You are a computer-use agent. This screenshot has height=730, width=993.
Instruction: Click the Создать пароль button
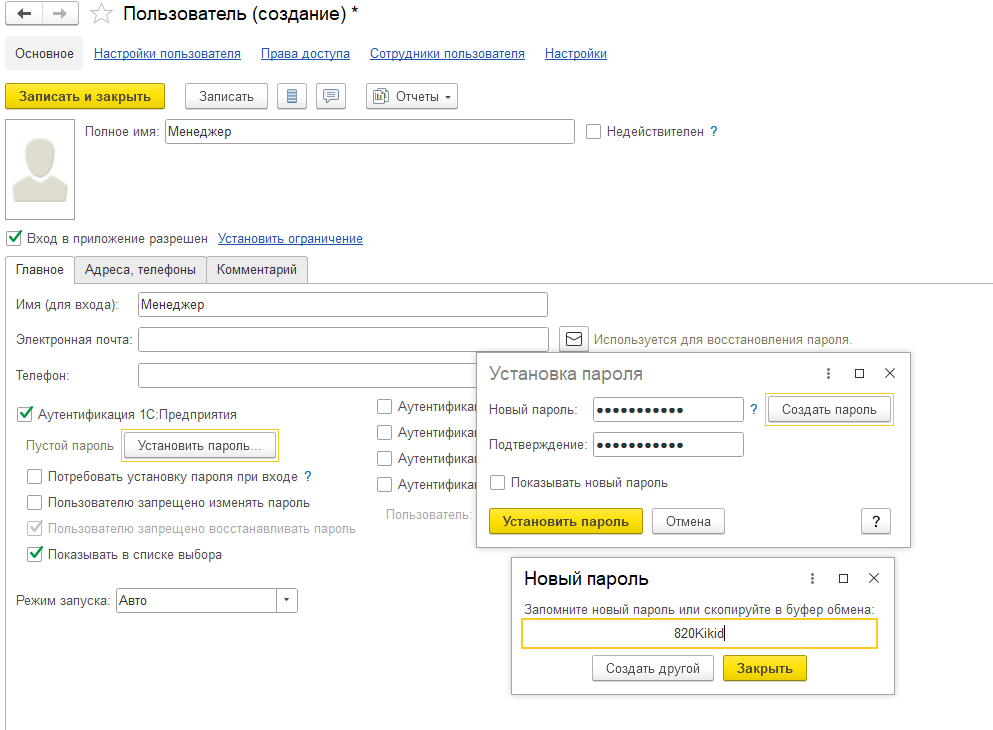click(829, 410)
